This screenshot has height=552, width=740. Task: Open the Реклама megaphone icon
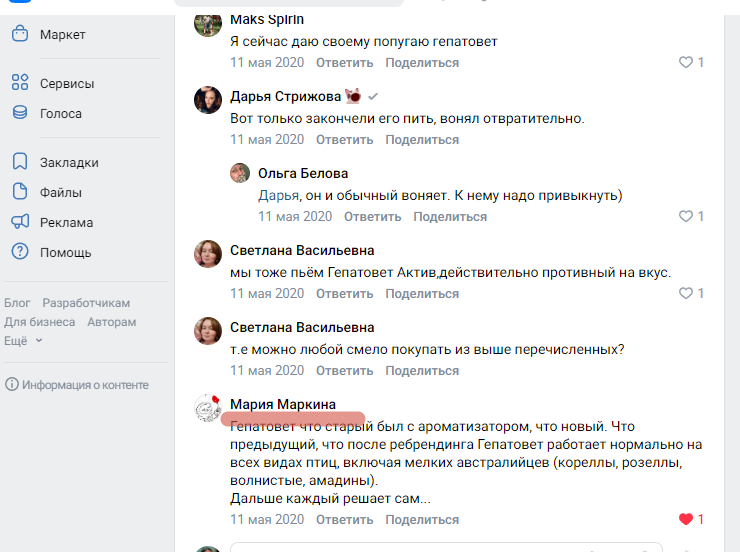click(20, 222)
